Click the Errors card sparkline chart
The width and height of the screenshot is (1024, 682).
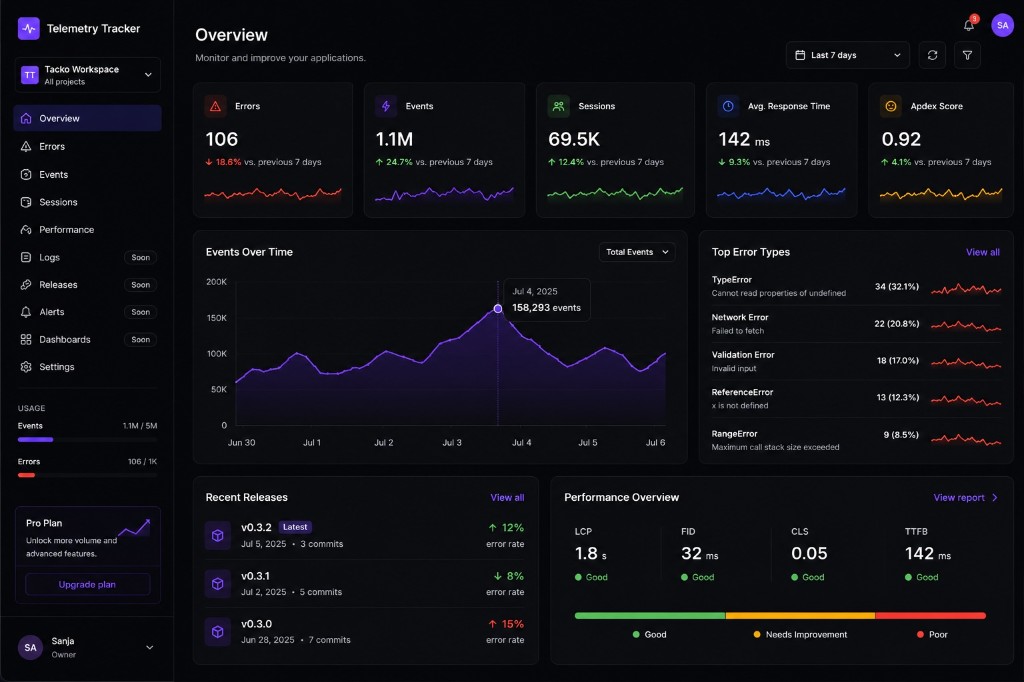pyautogui.click(x=273, y=193)
